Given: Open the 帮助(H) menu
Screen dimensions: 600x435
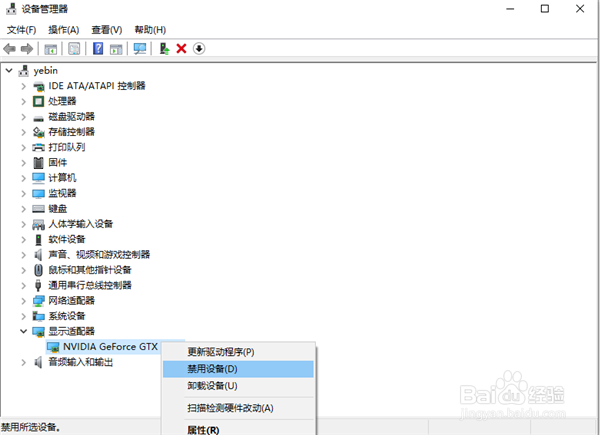Looking at the screenshot, I should pos(150,30).
